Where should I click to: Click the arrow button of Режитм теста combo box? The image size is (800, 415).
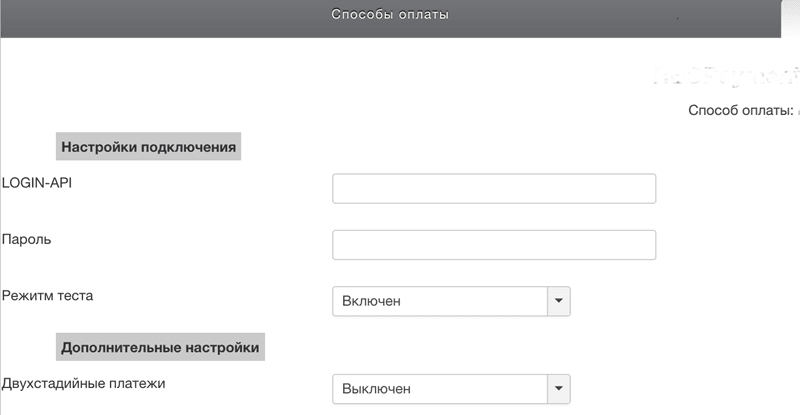pos(559,301)
